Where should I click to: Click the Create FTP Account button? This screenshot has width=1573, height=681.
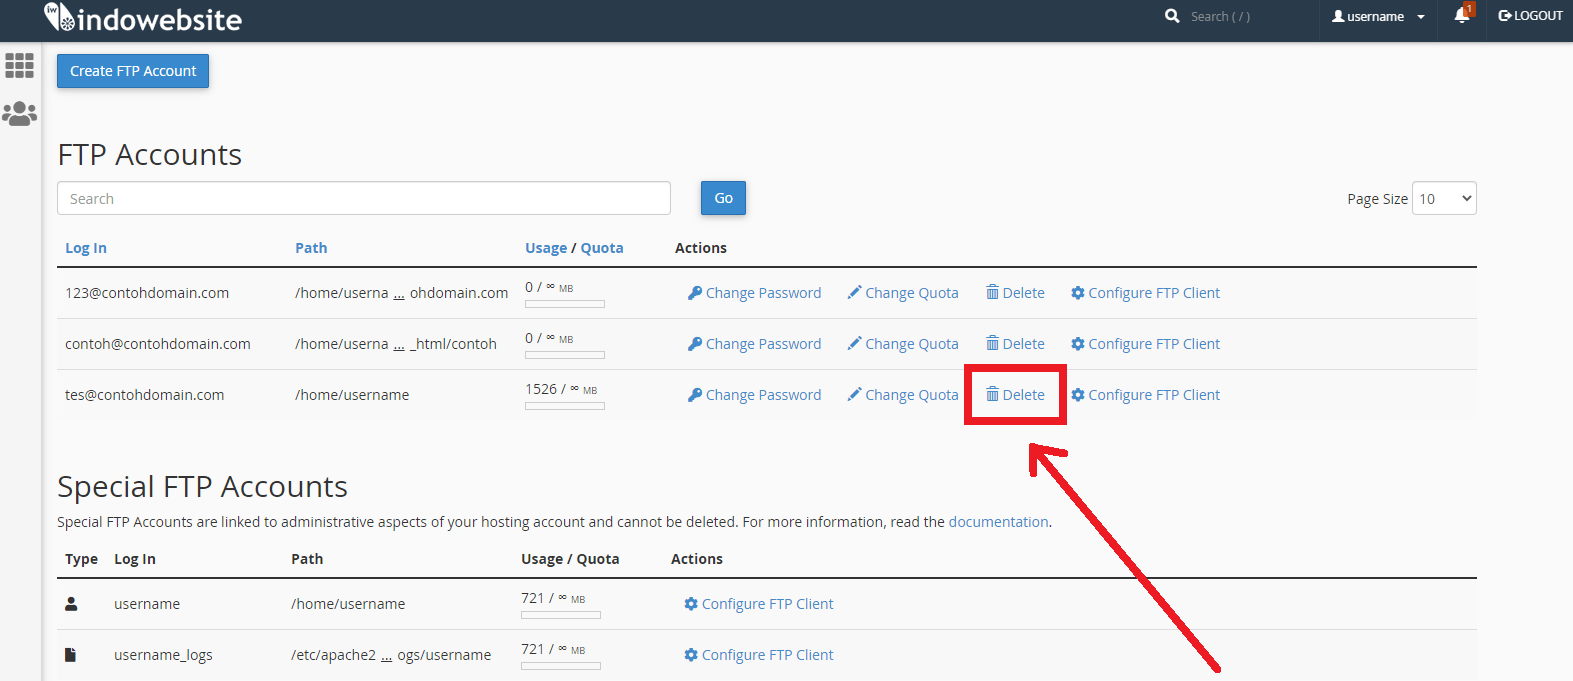[x=133, y=71]
